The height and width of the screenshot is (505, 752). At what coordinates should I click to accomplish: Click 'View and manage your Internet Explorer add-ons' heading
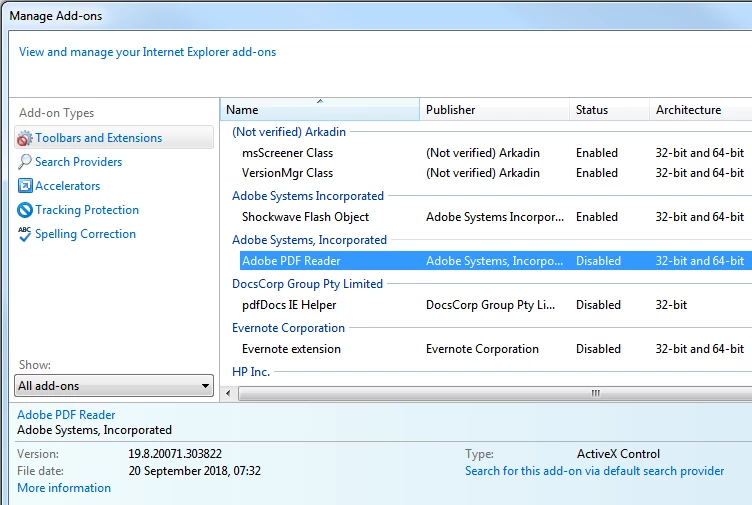click(147, 52)
